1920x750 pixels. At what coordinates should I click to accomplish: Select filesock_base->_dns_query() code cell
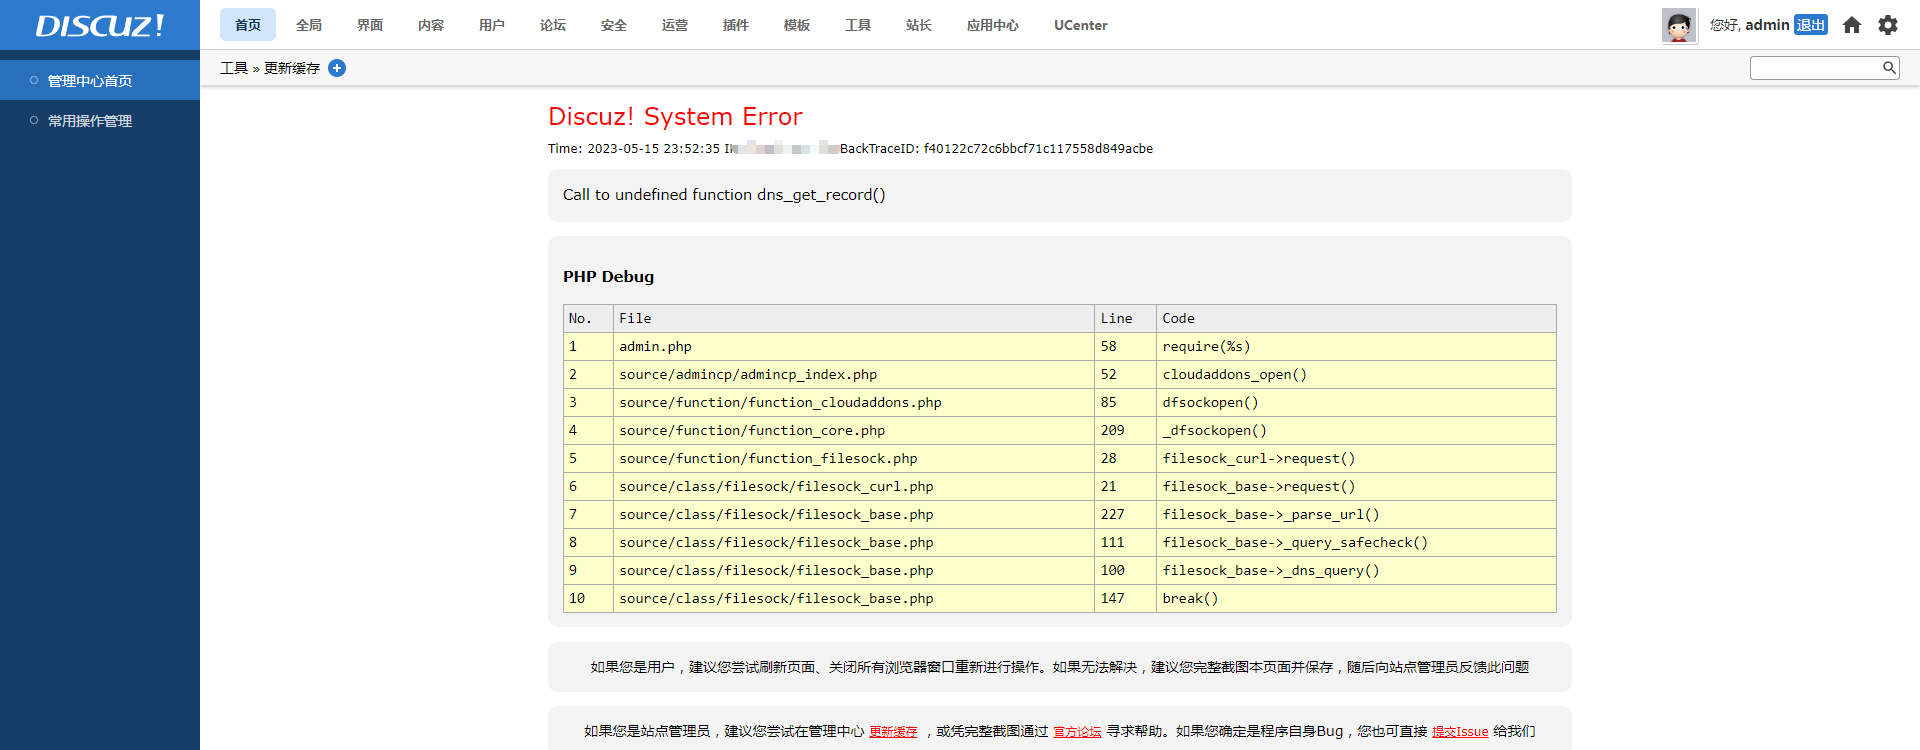coord(1356,570)
